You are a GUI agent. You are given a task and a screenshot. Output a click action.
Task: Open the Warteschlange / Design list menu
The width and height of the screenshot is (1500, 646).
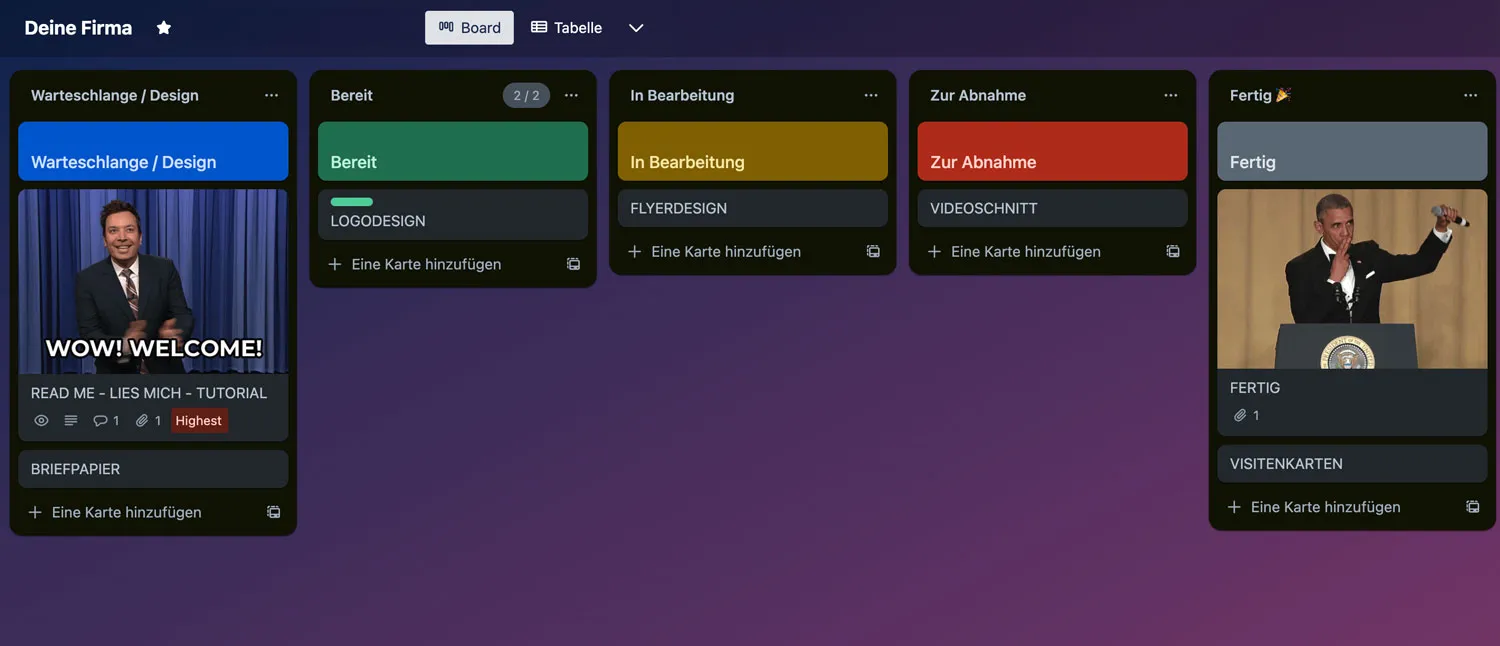[x=271, y=95]
